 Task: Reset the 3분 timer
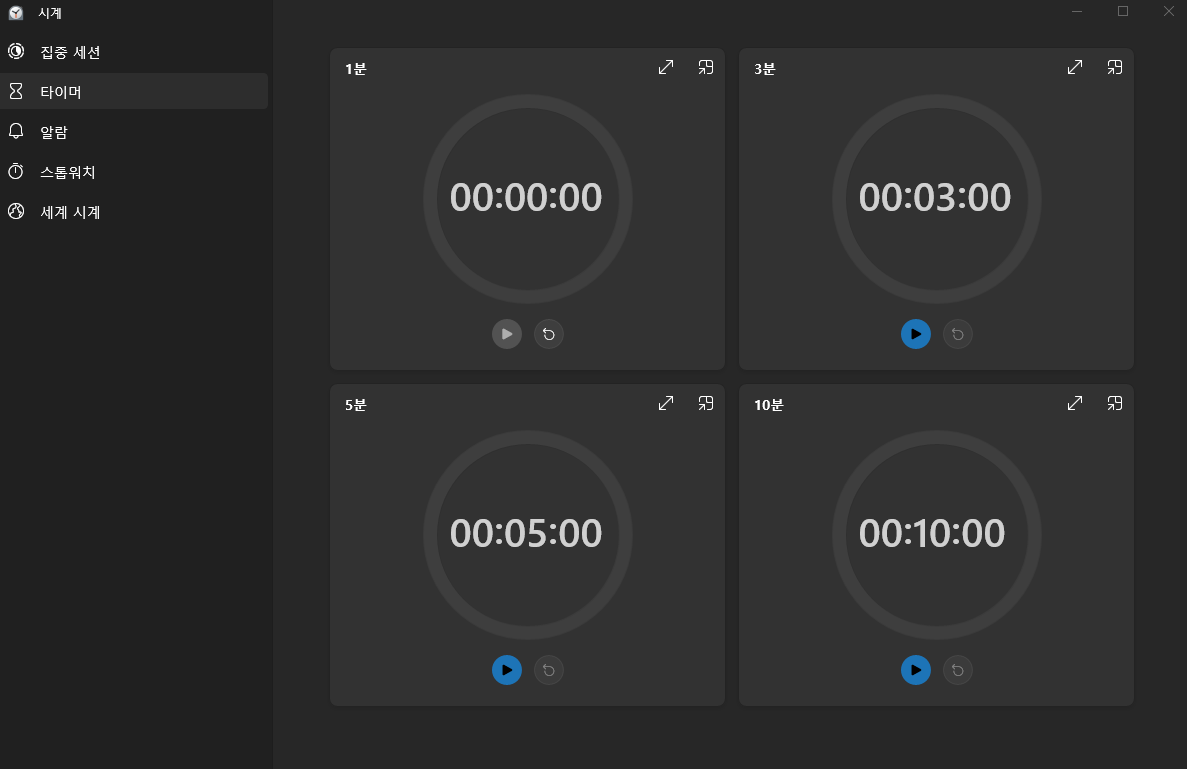pos(958,334)
